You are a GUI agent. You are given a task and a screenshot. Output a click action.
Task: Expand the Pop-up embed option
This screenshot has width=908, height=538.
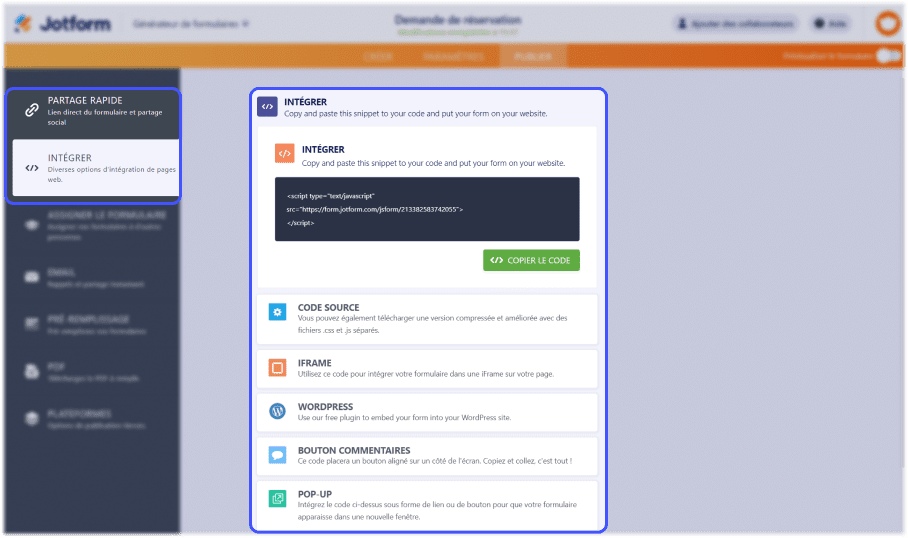[427, 505]
